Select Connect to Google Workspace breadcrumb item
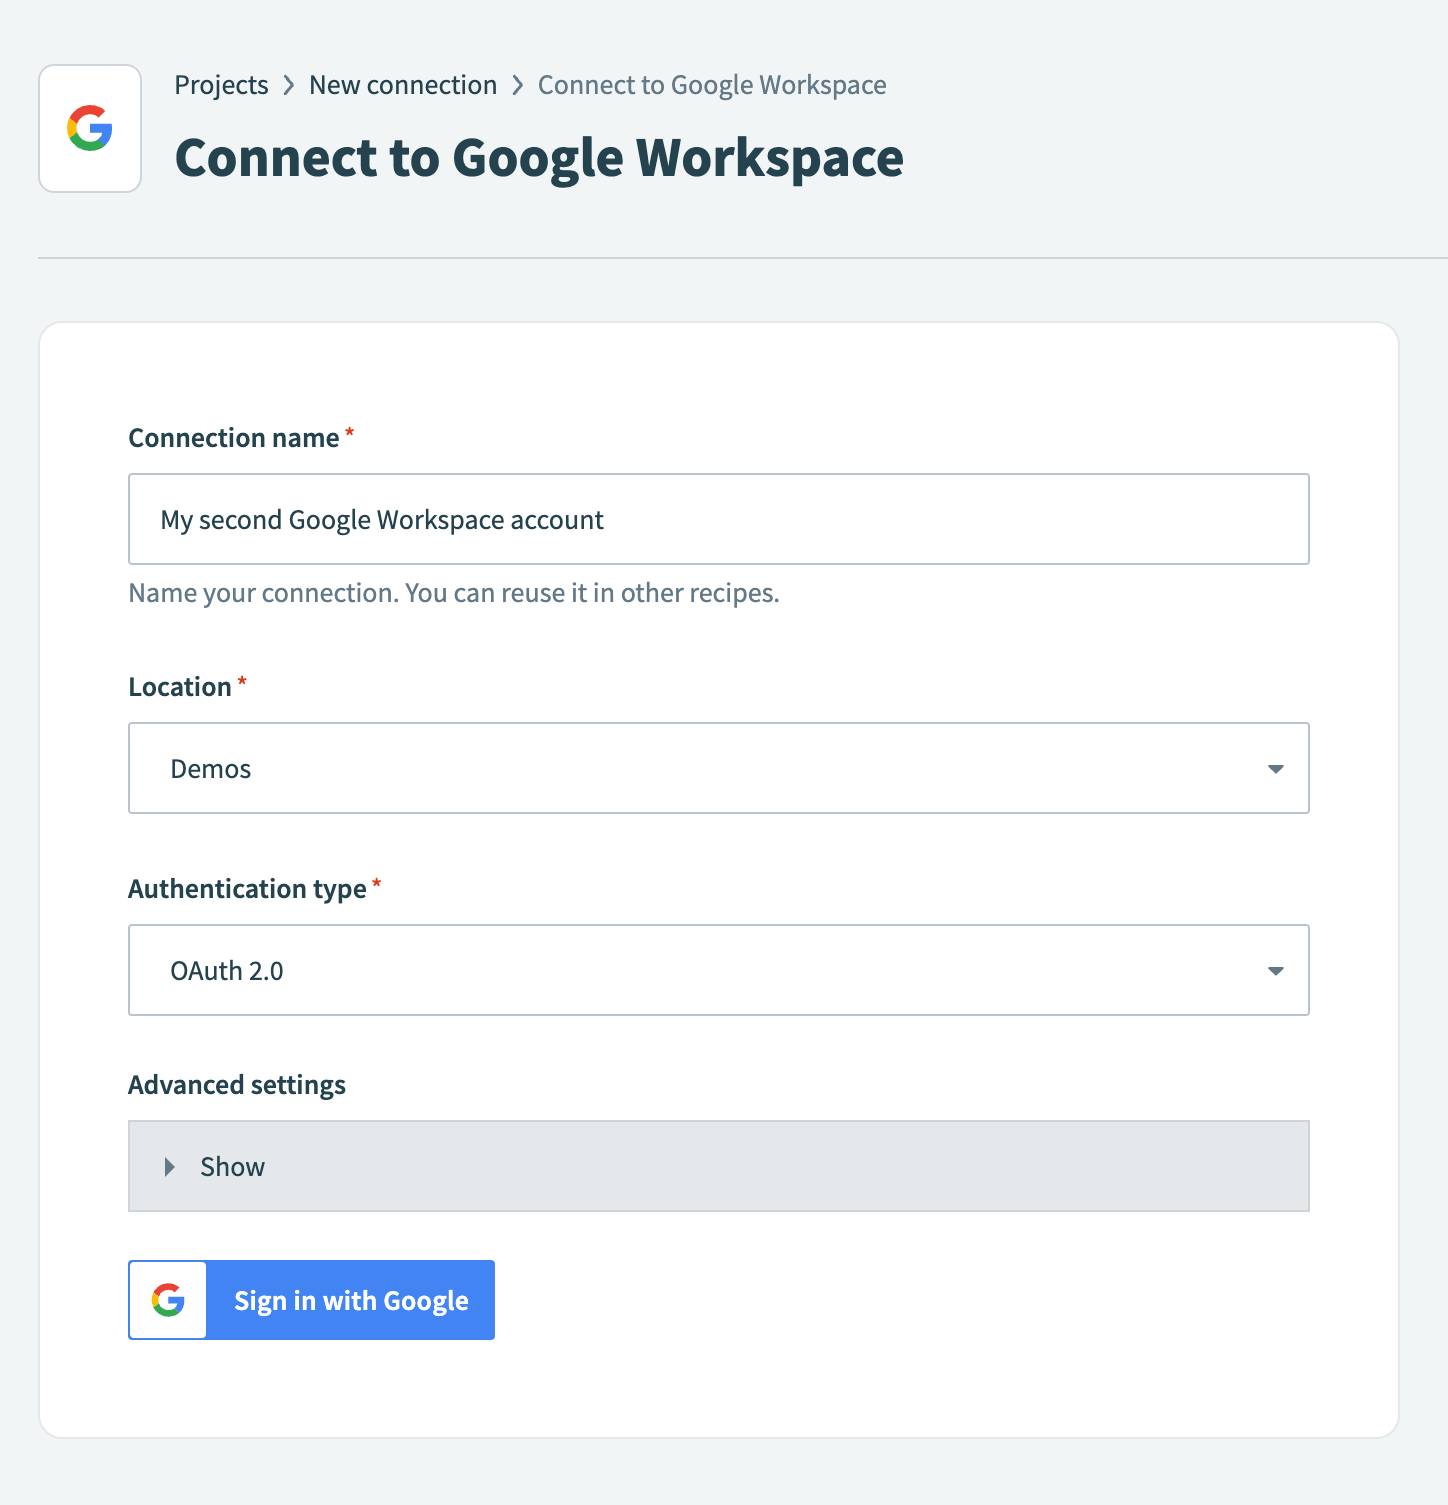 pos(711,85)
